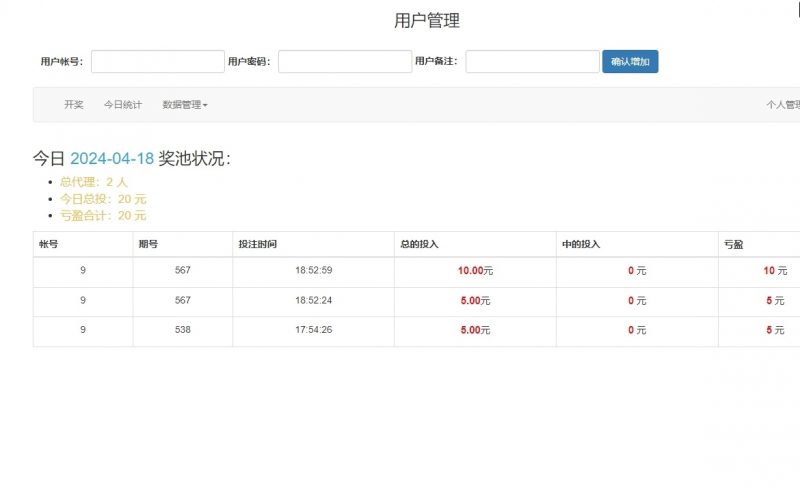Click period number 538 in table
The width and height of the screenshot is (800, 488).
[x=182, y=330]
